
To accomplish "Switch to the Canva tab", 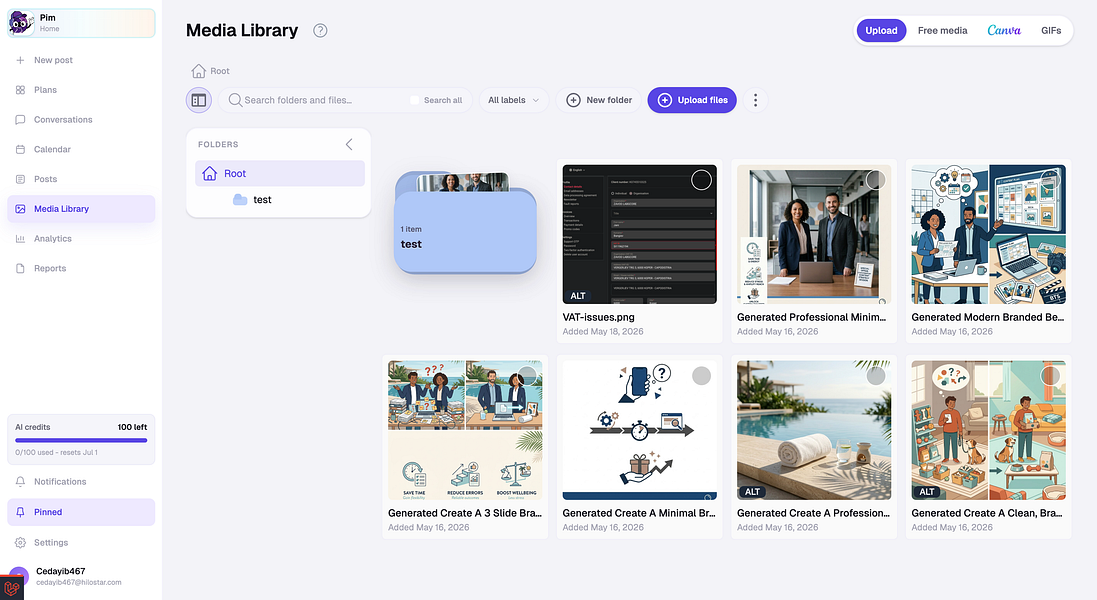I will [x=1004, y=30].
